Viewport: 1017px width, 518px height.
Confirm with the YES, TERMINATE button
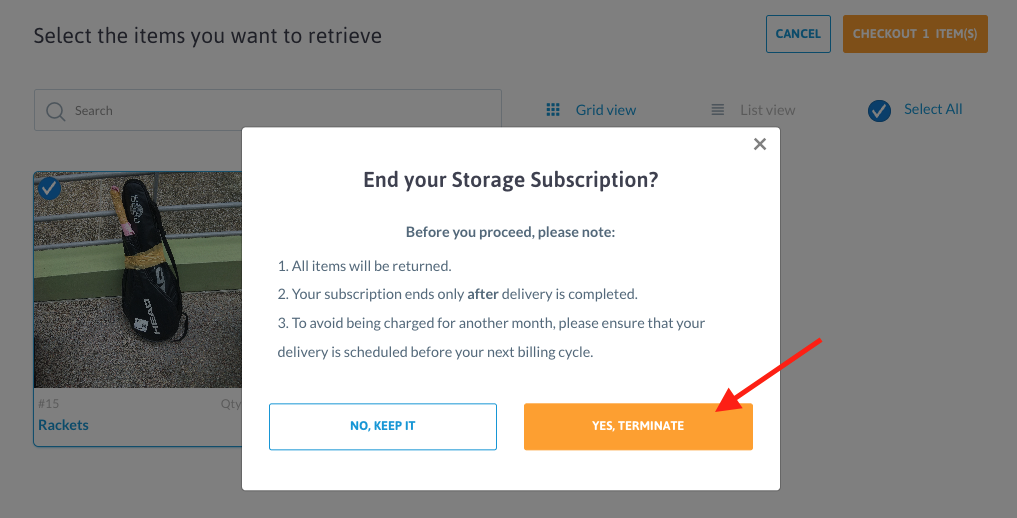pyautogui.click(x=638, y=426)
